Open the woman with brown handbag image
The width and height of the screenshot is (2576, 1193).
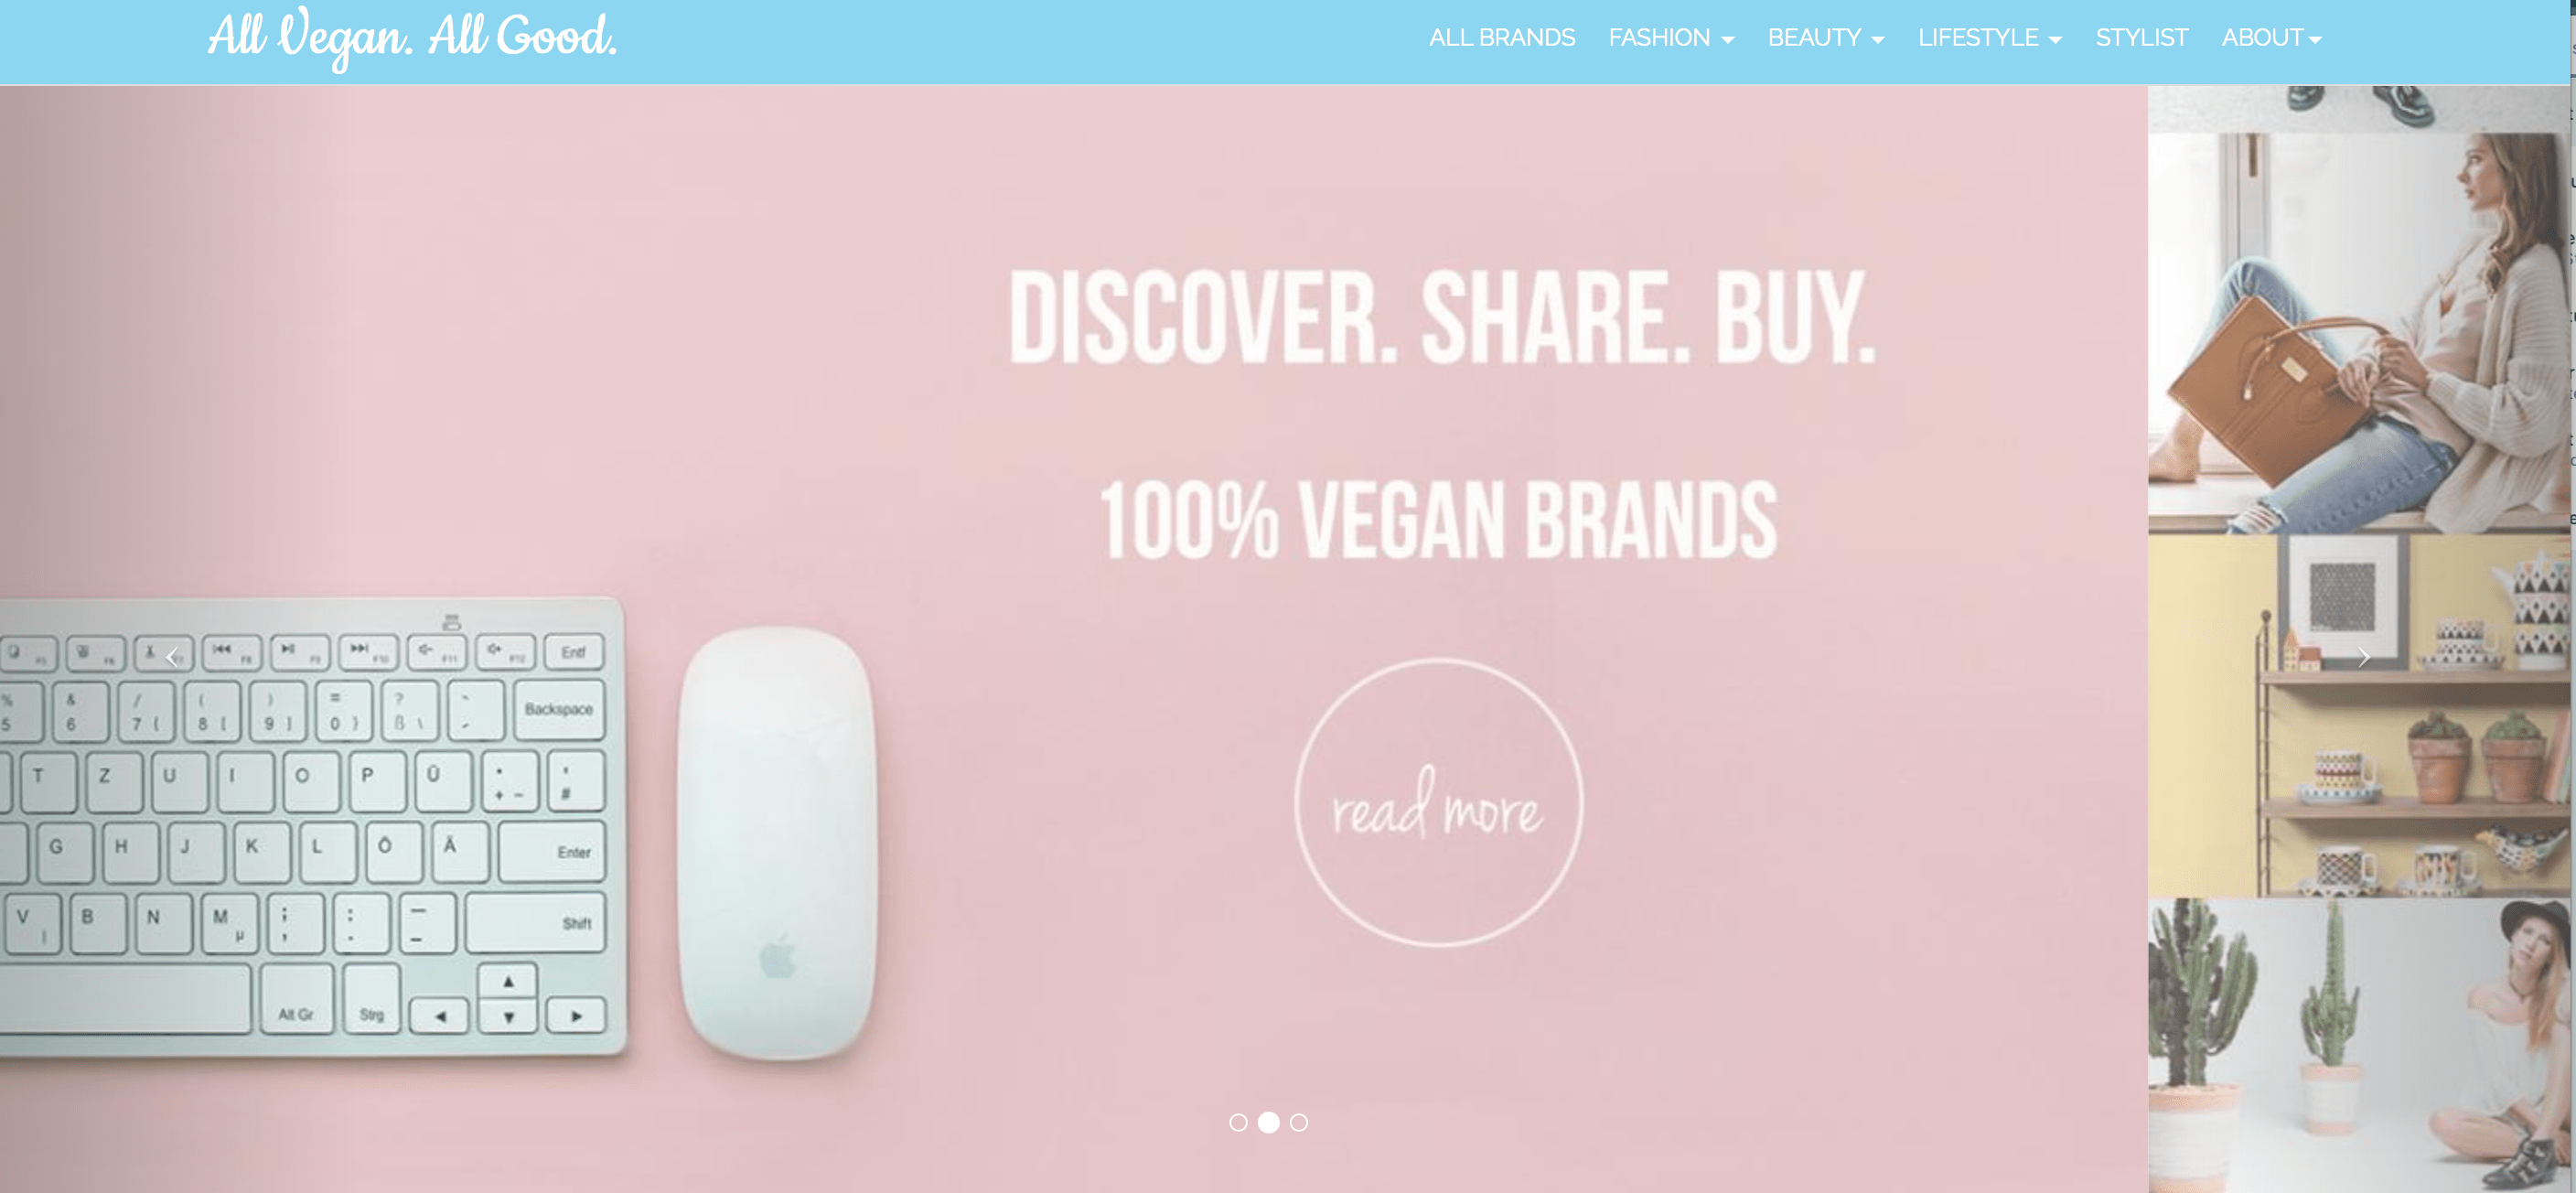[2358, 333]
